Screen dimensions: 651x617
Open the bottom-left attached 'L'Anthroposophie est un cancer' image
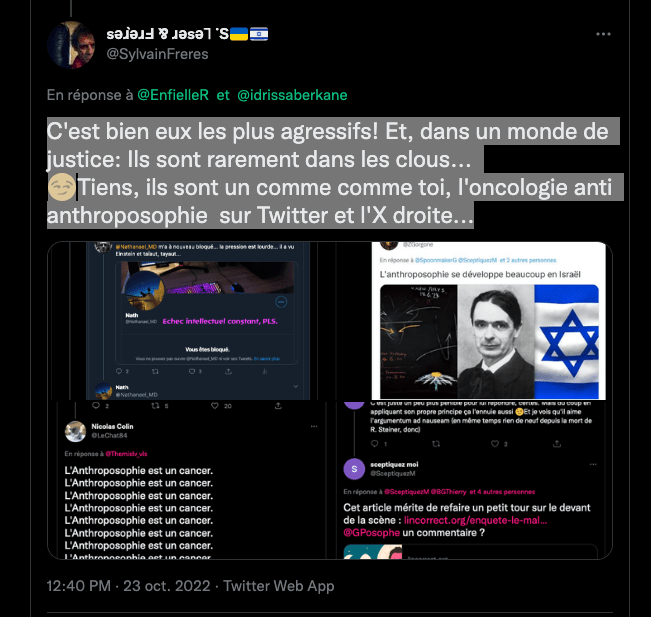[x=188, y=480]
